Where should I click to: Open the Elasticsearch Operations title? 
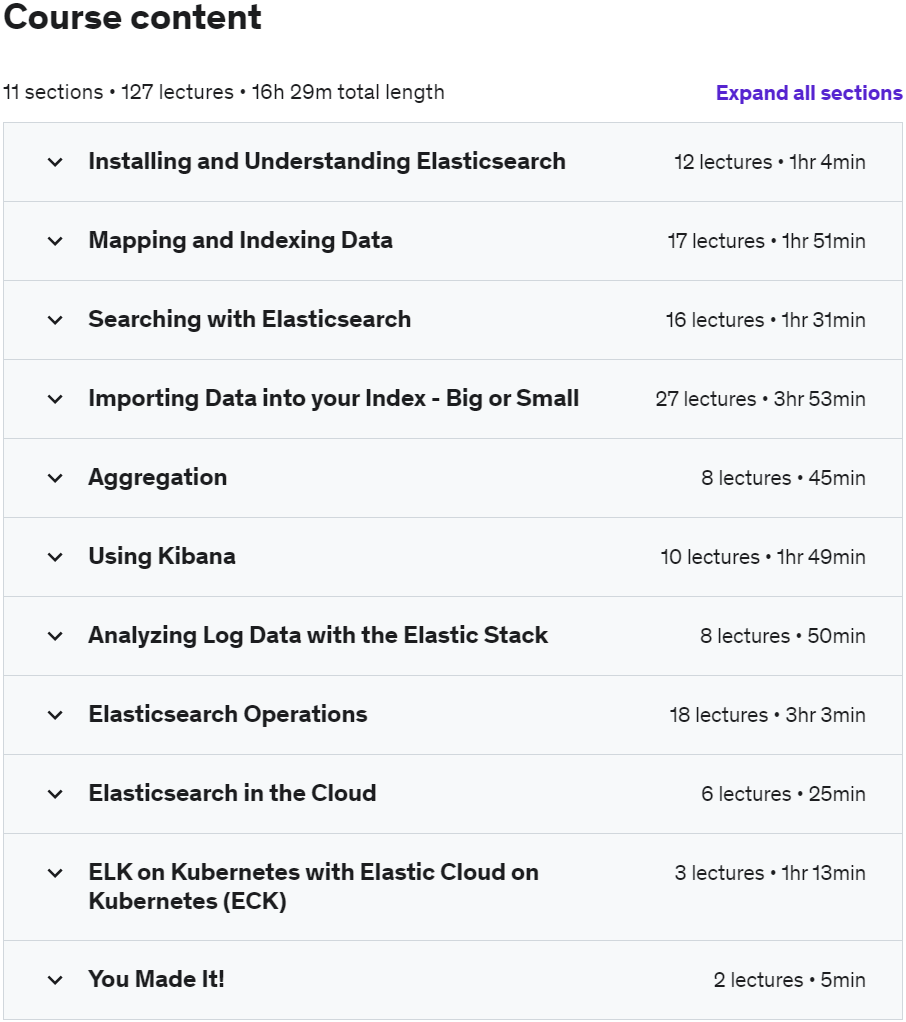(228, 714)
